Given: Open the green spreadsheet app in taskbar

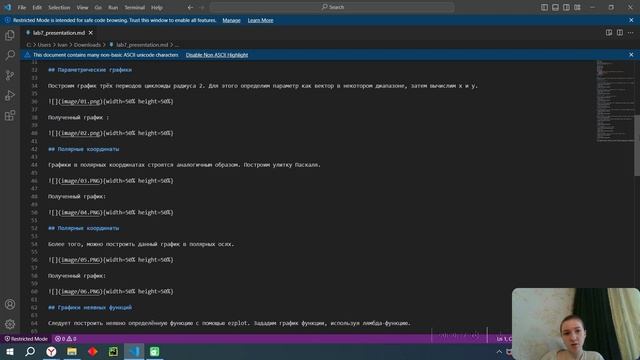Looking at the screenshot, I should click(154, 351).
